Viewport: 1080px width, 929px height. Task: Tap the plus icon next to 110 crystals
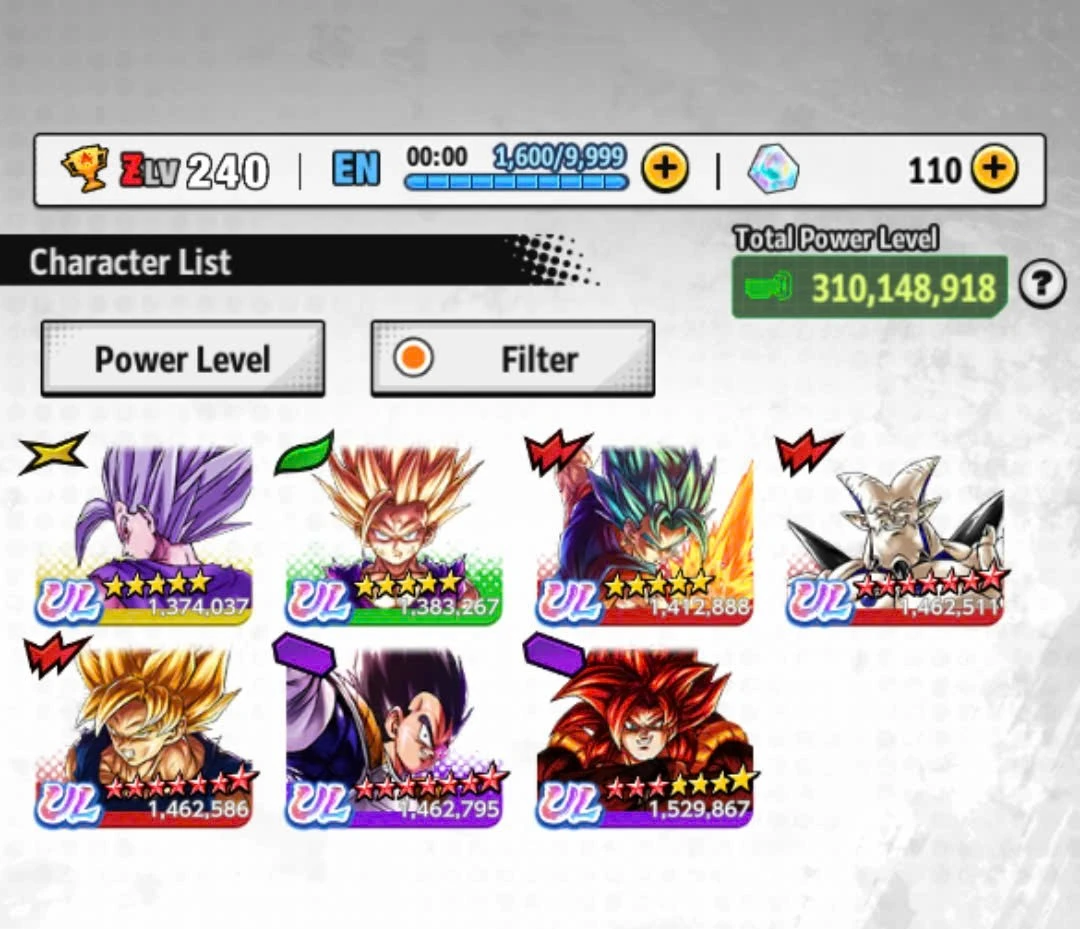tap(994, 169)
